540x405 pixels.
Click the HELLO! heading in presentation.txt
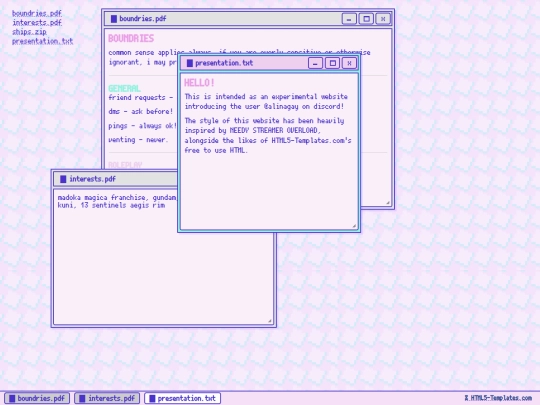point(199,83)
